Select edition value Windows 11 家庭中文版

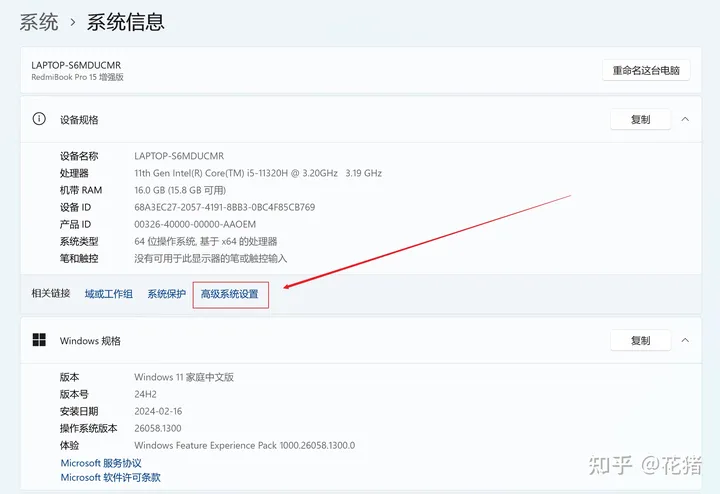(184, 377)
